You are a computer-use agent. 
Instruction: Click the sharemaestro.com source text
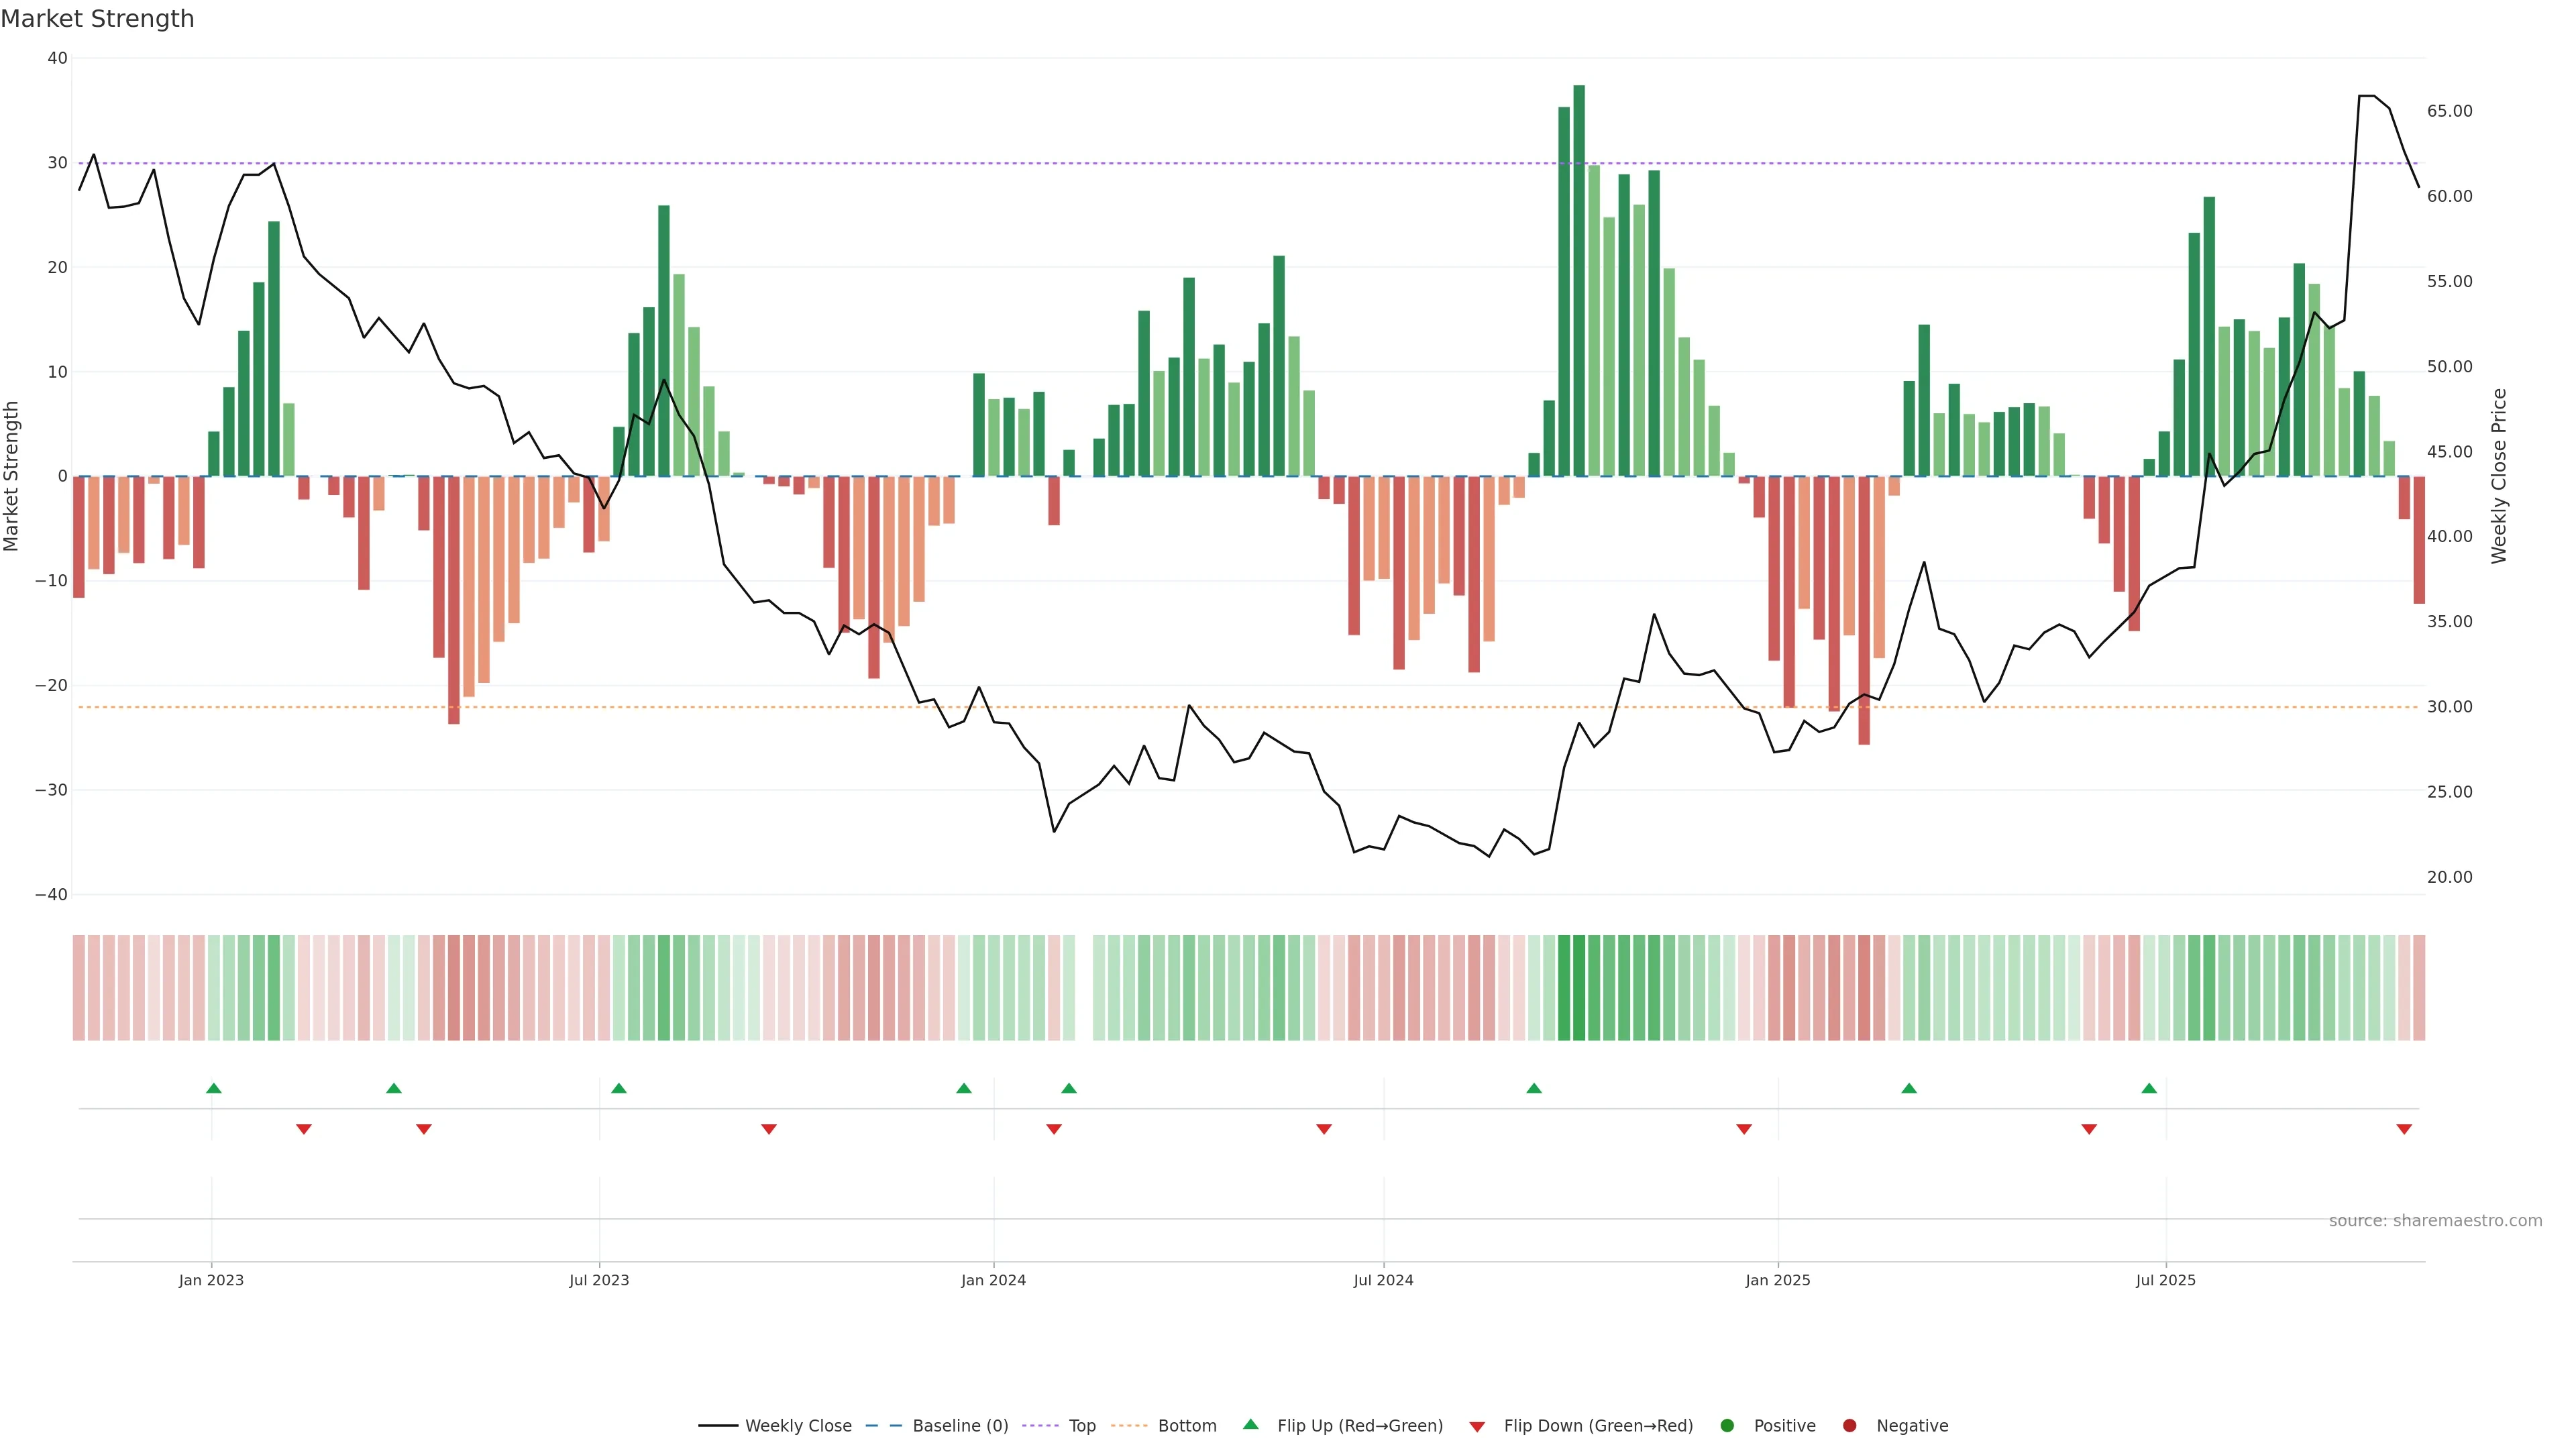click(x=2435, y=1220)
